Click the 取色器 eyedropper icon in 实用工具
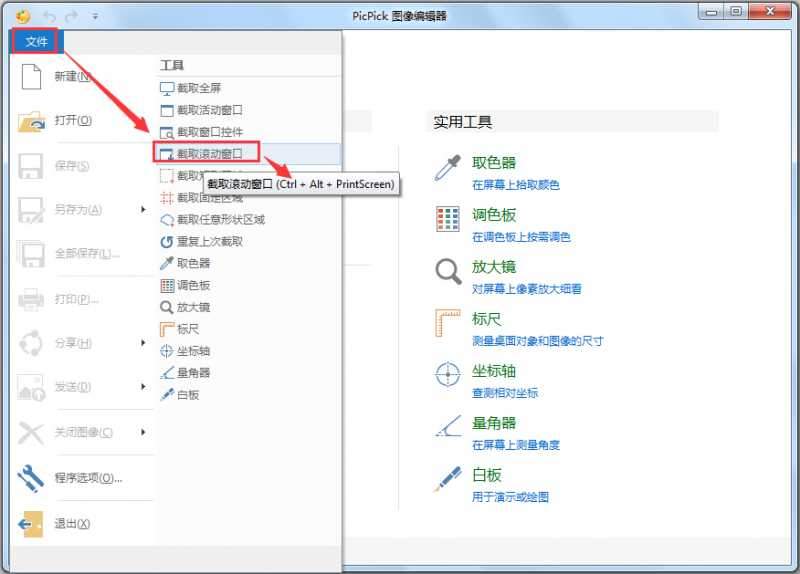Image resolution: width=800 pixels, height=574 pixels. (446, 168)
